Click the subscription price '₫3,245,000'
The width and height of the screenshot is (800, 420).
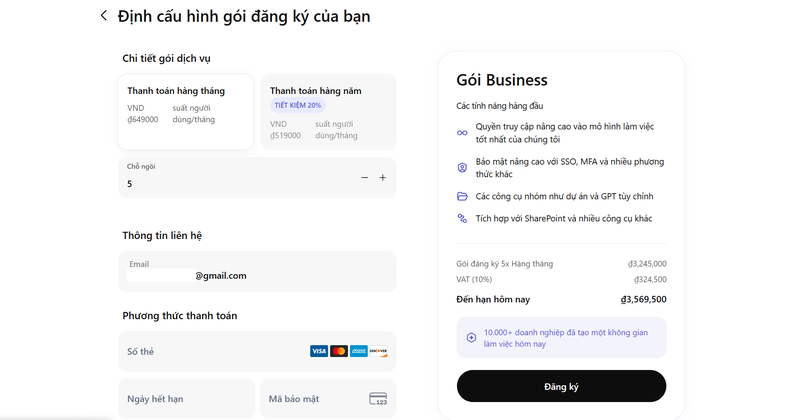647,264
